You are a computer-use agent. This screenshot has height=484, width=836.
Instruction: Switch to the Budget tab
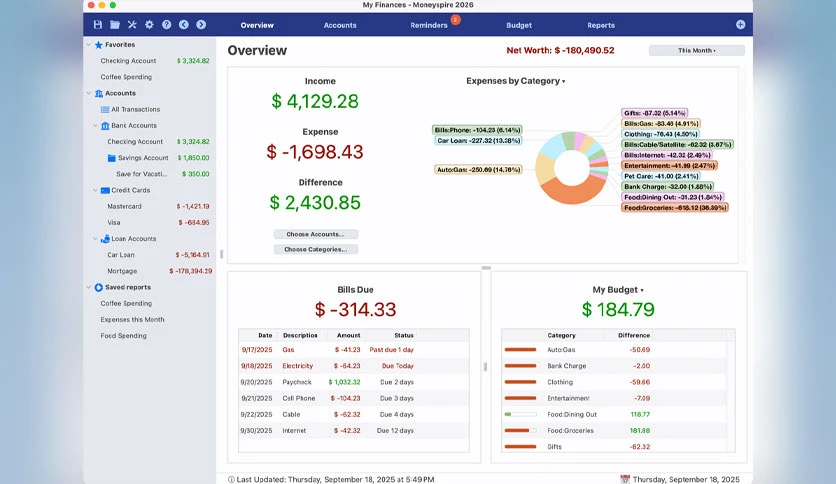[519, 25]
